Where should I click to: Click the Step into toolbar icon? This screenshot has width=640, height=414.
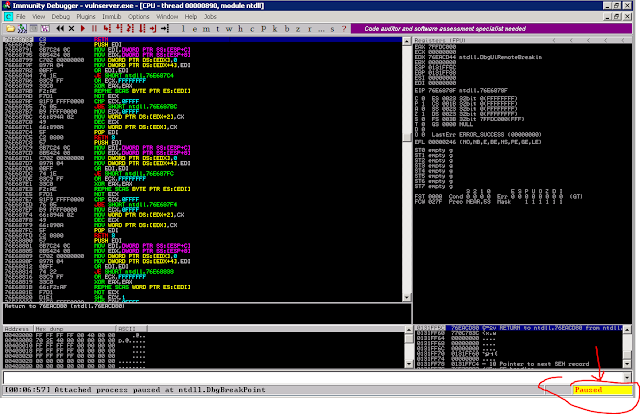(107, 29)
